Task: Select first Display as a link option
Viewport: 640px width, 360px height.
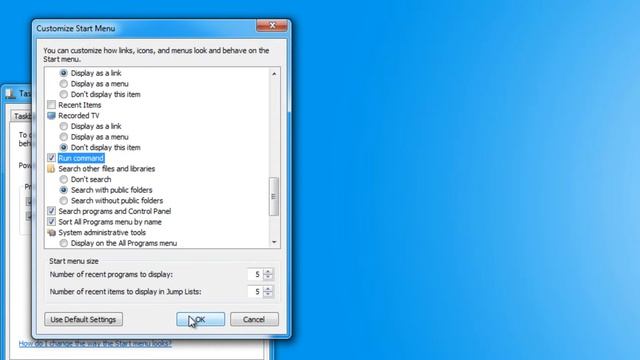Action: [x=64, y=73]
